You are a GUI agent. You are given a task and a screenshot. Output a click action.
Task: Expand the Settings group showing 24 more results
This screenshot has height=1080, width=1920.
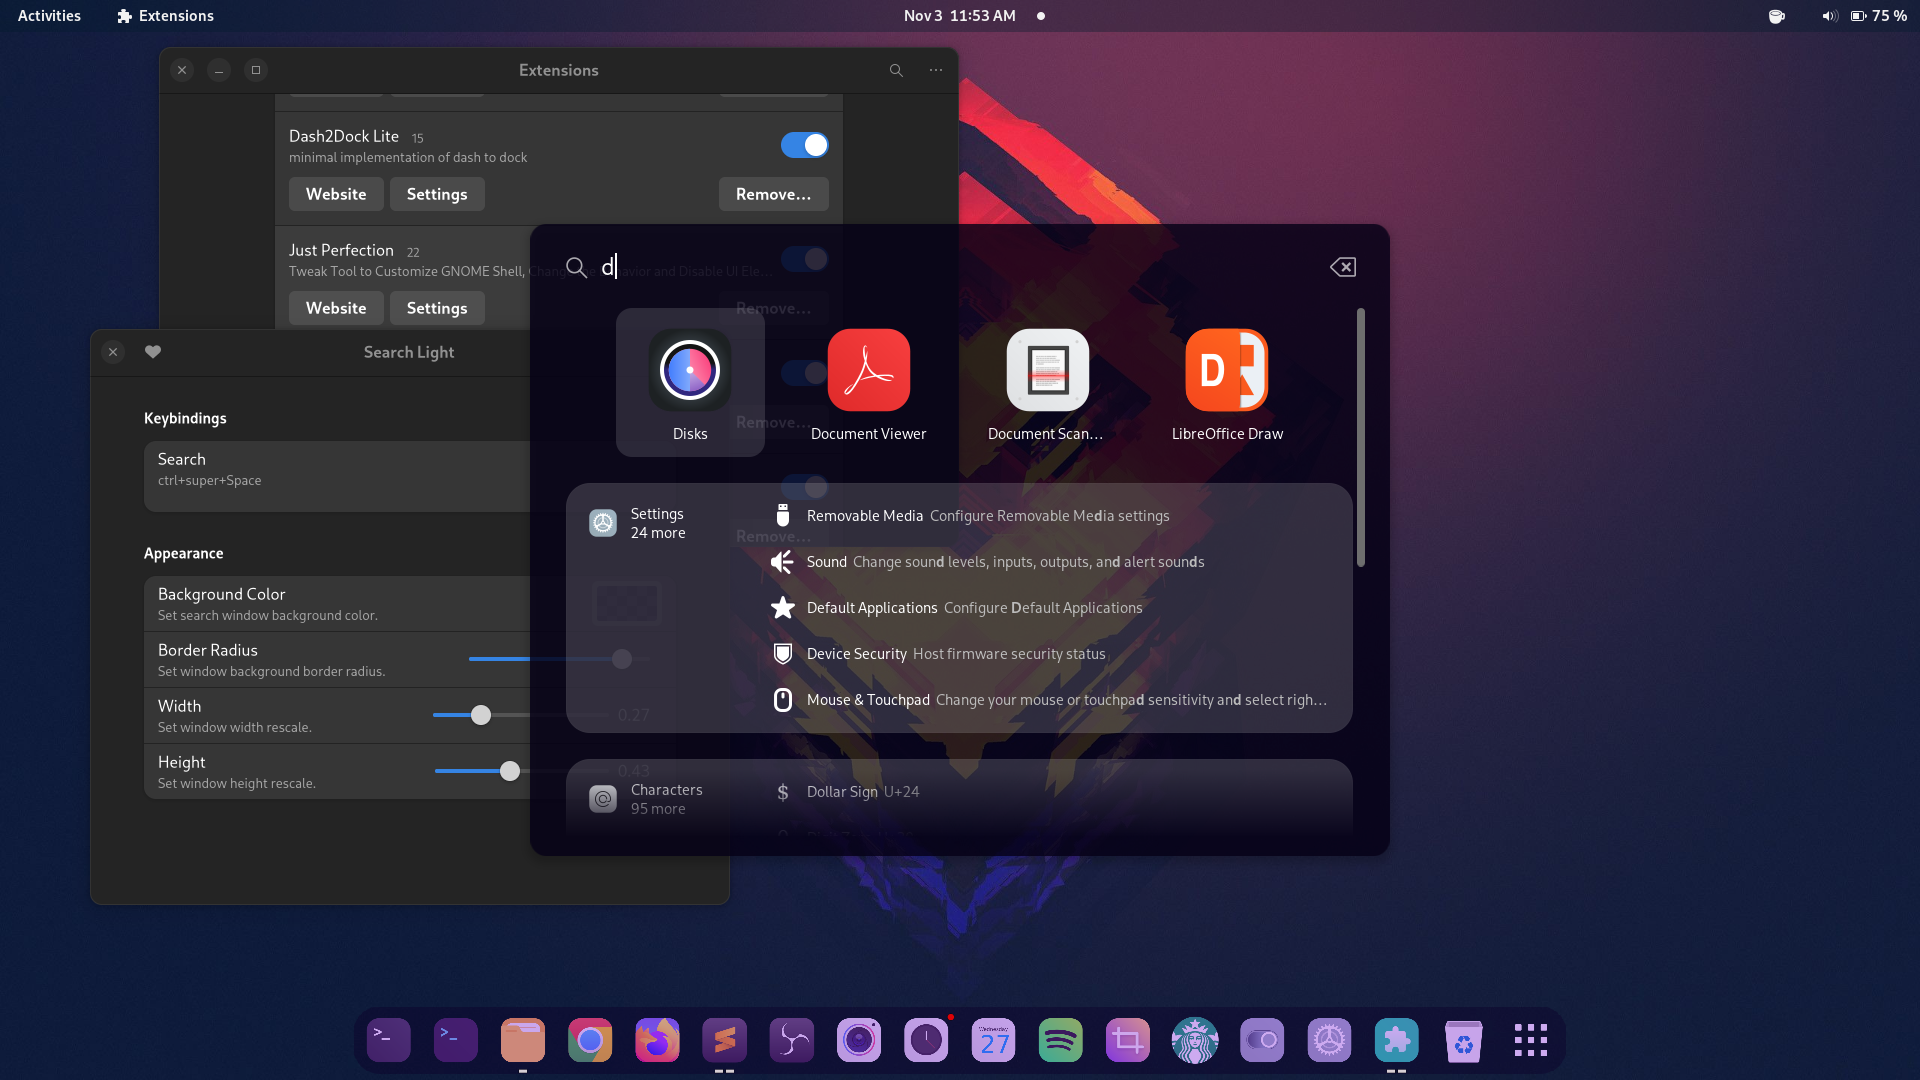657,522
